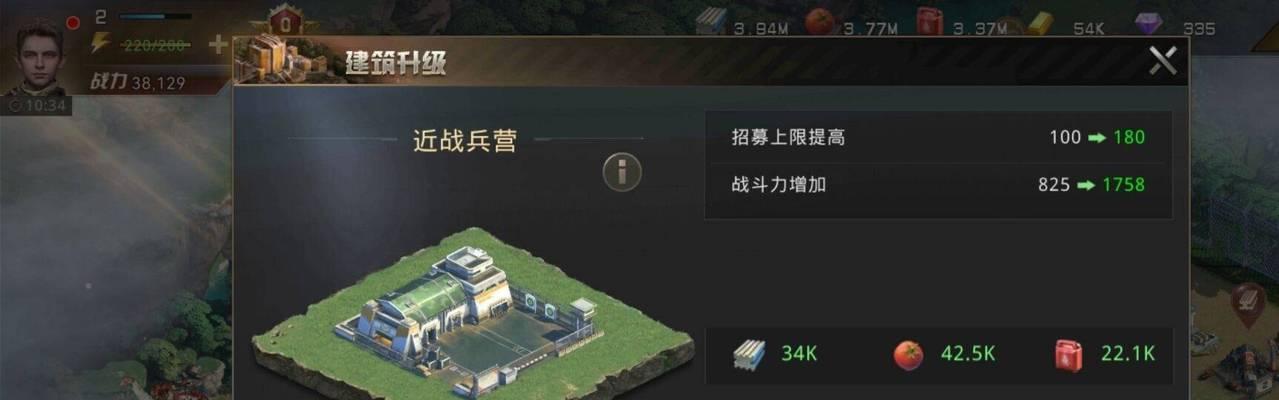The width and height of the screenshot is (1279, 400).
Task: Select the 战斗力增加 stat row
Action: [x=938, y=185]
